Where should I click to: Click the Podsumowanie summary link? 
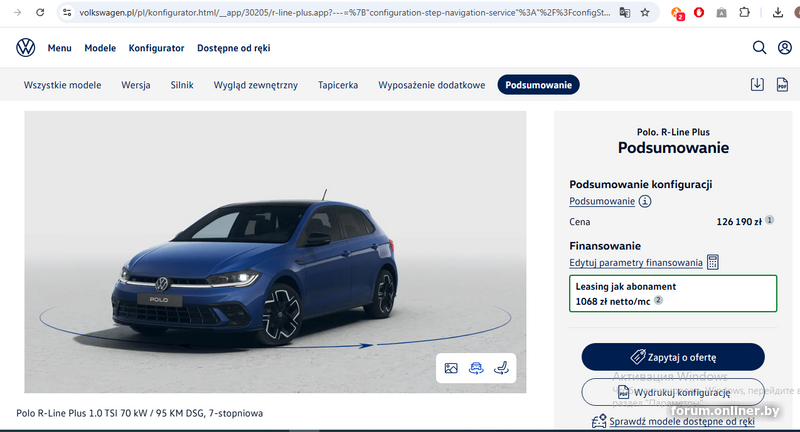pos(602,201)
